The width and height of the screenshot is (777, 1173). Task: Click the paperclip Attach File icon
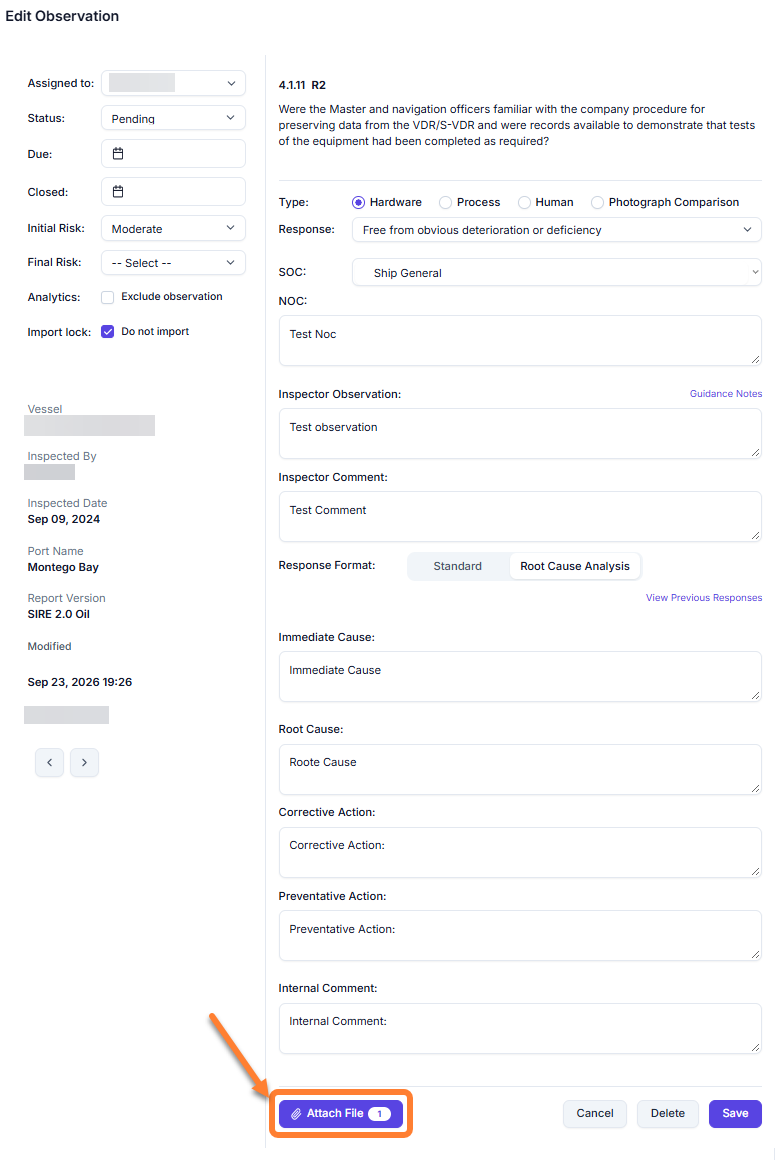(296, 1114)
